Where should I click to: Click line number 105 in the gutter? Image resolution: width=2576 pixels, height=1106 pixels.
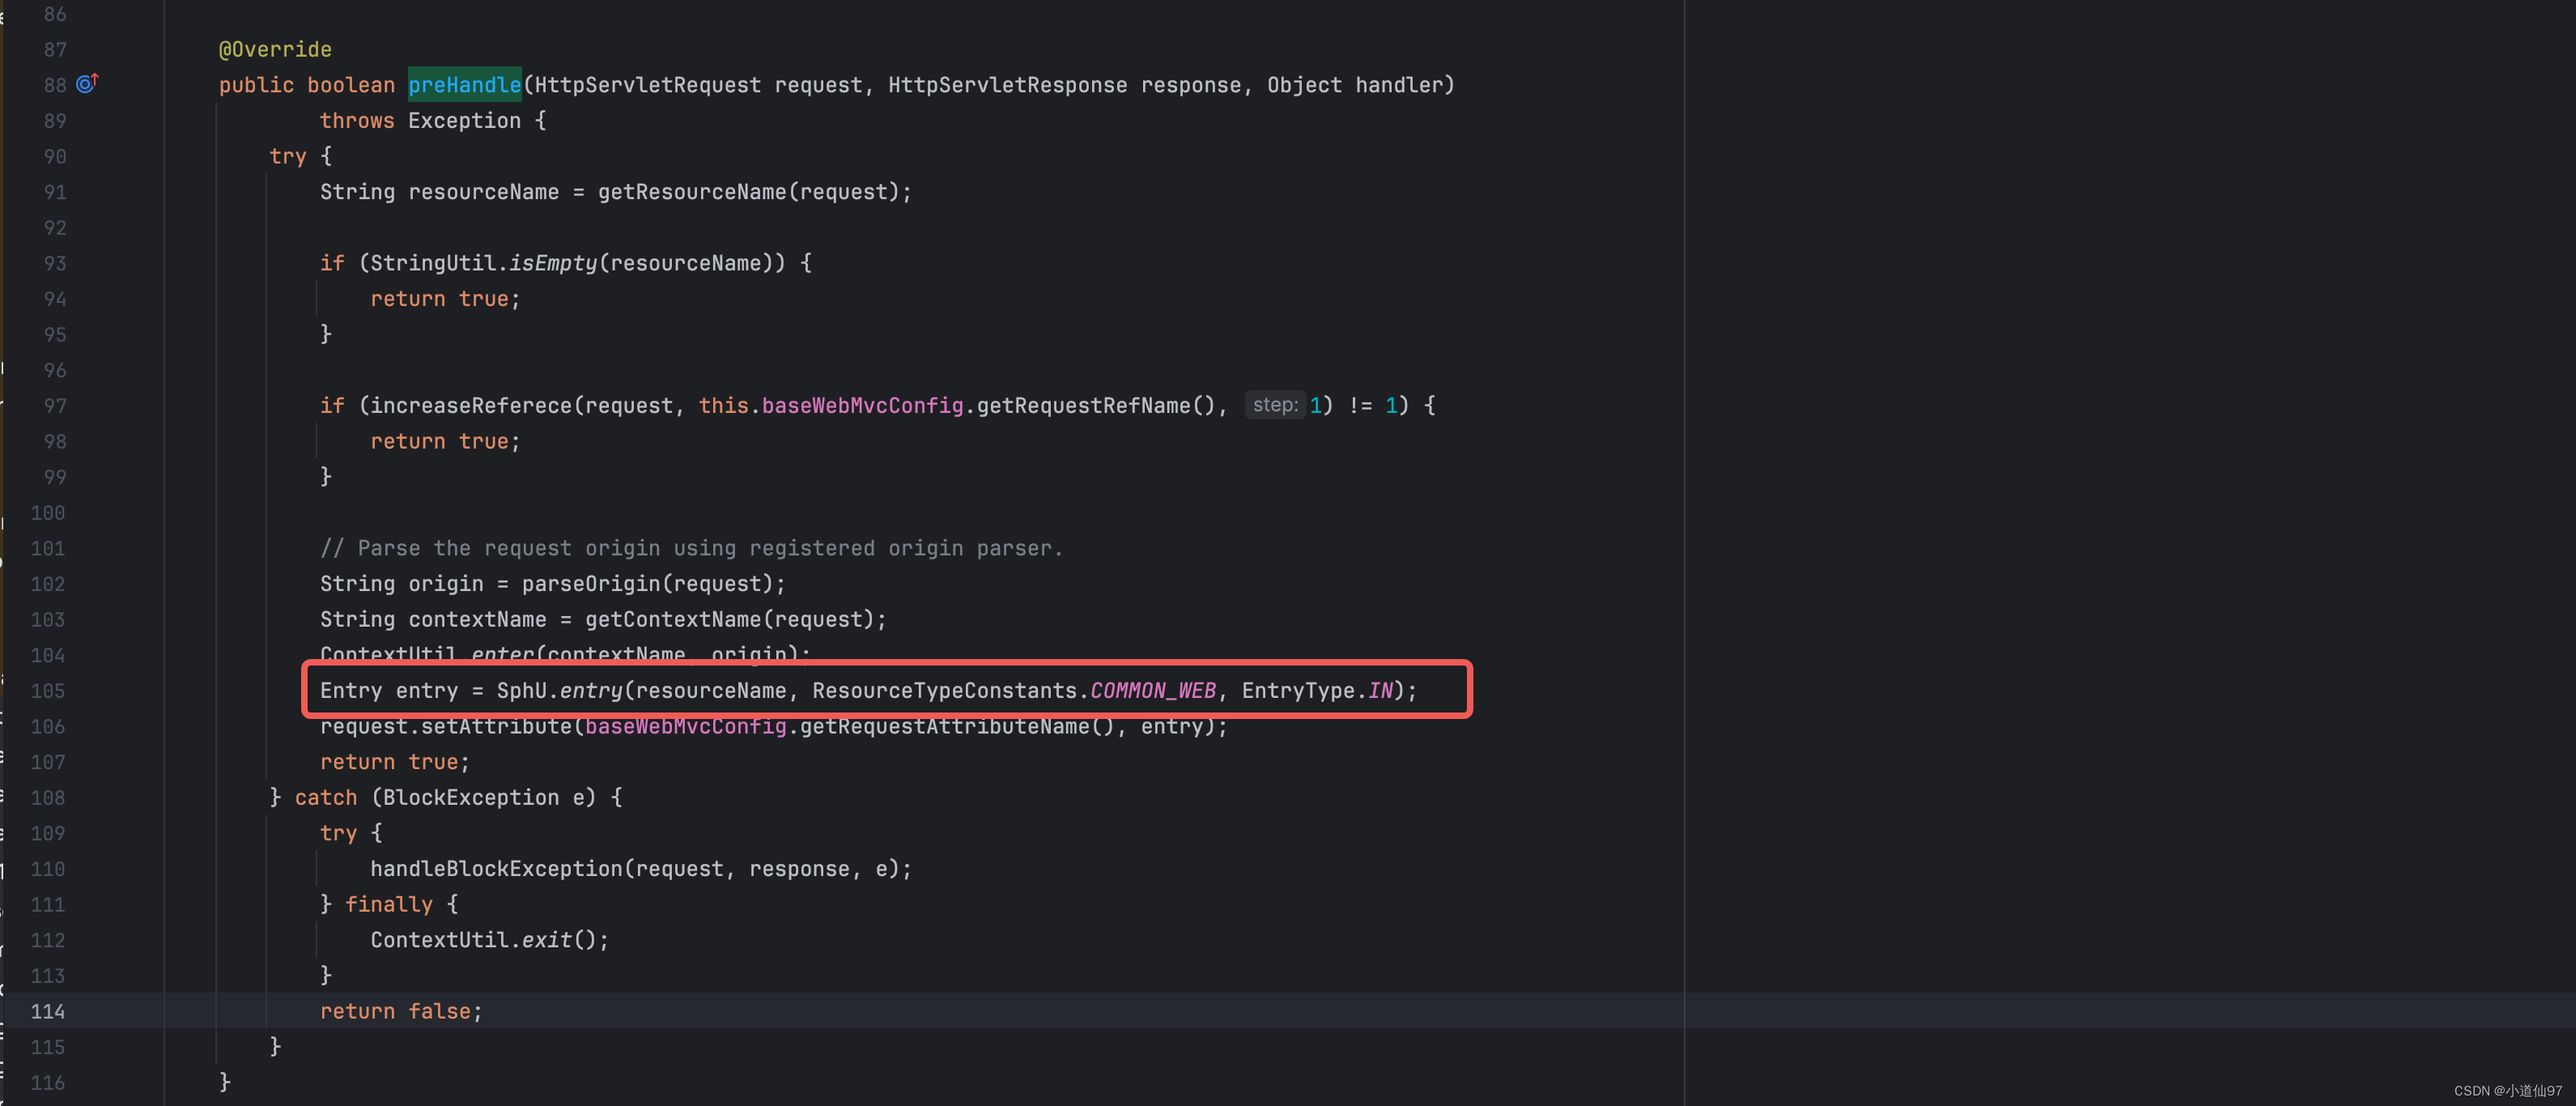click(47, 691)
